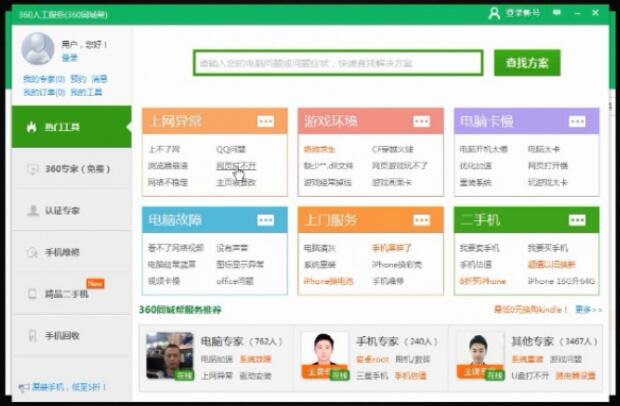Select 手机屏碎了 in 上门服务
620x406 pixels.
[x=391, y=248]
